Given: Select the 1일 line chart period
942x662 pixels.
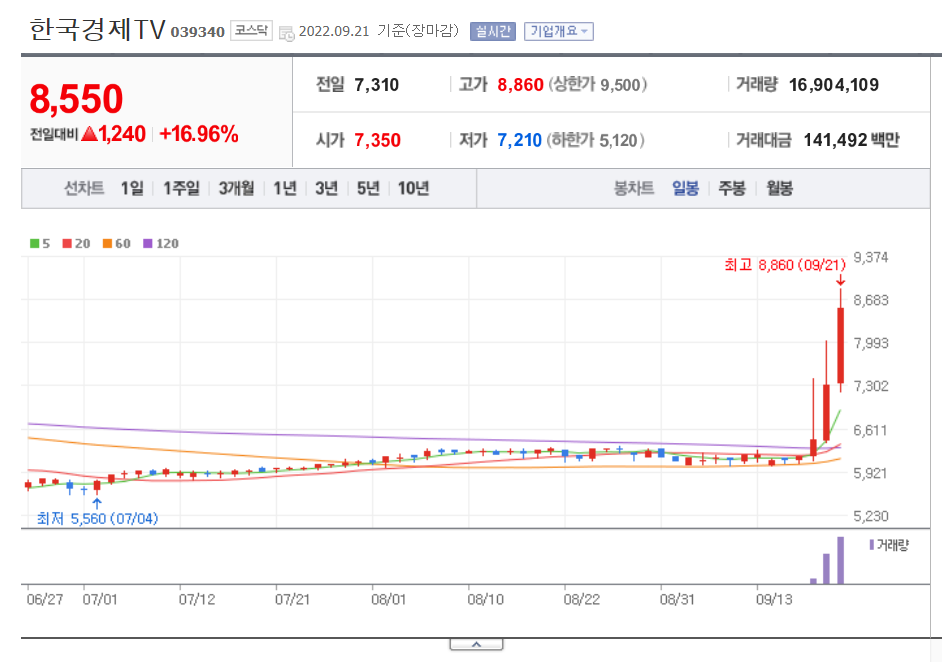Looking at the screenshot, I should [132, 189].
